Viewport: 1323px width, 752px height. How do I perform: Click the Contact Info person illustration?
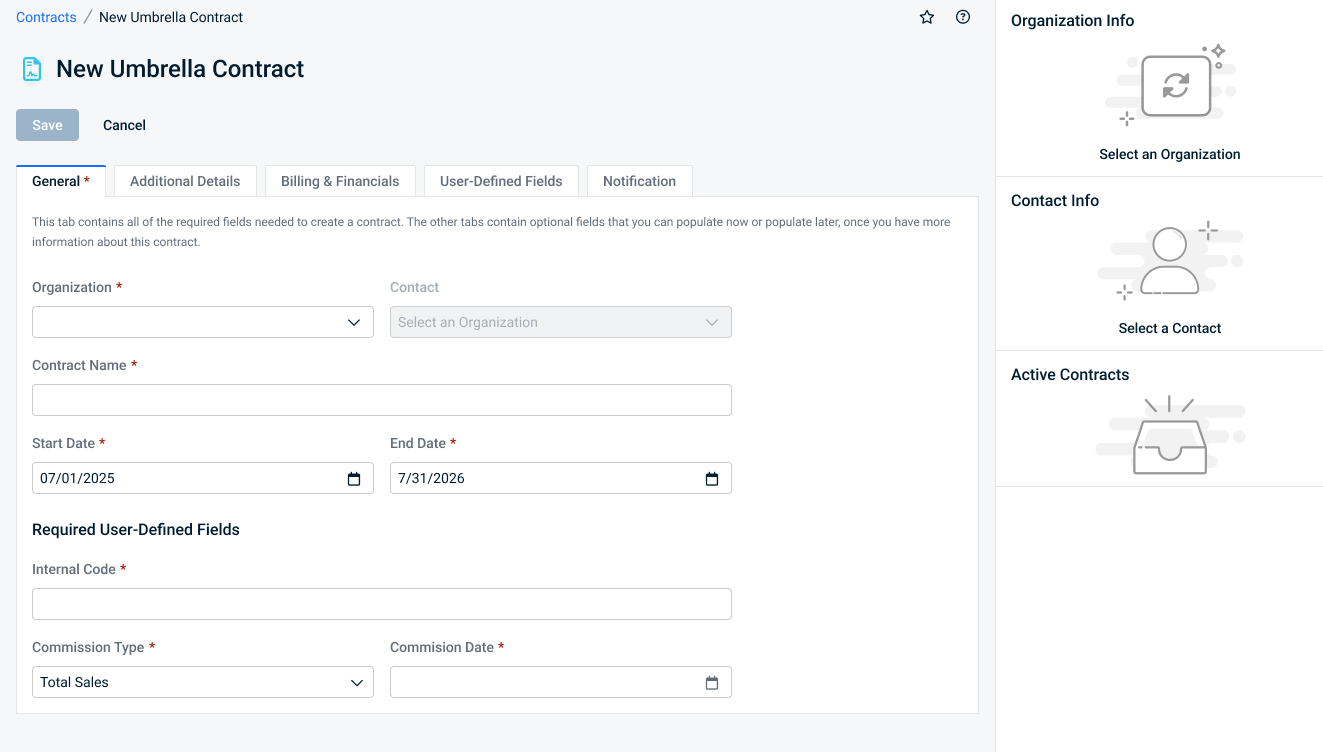tap(1169, 261)
